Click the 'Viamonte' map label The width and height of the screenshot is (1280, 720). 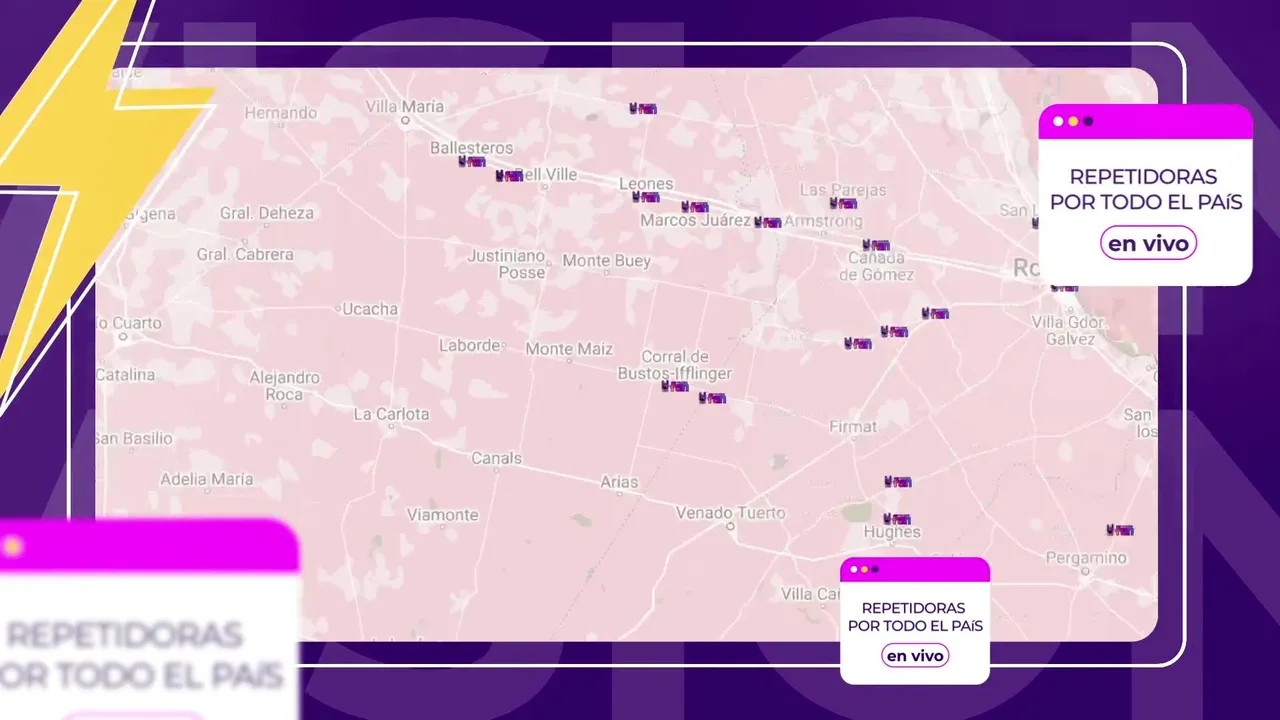[x=442, y=515]
